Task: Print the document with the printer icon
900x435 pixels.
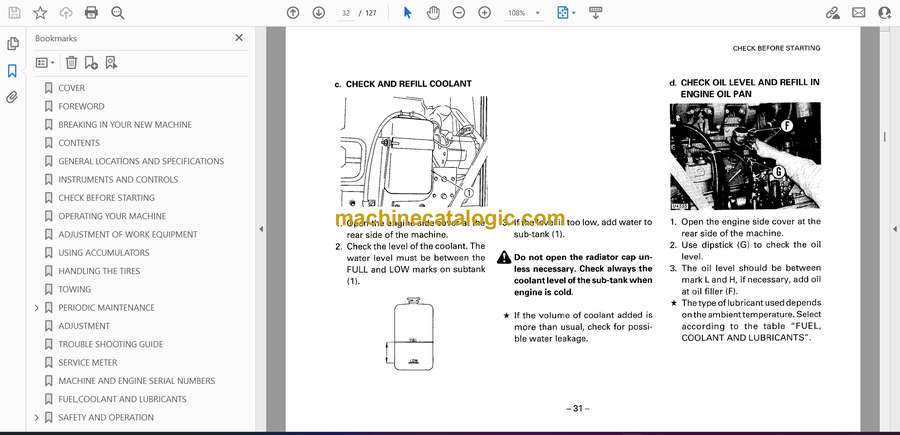Action: coord(91,13)
